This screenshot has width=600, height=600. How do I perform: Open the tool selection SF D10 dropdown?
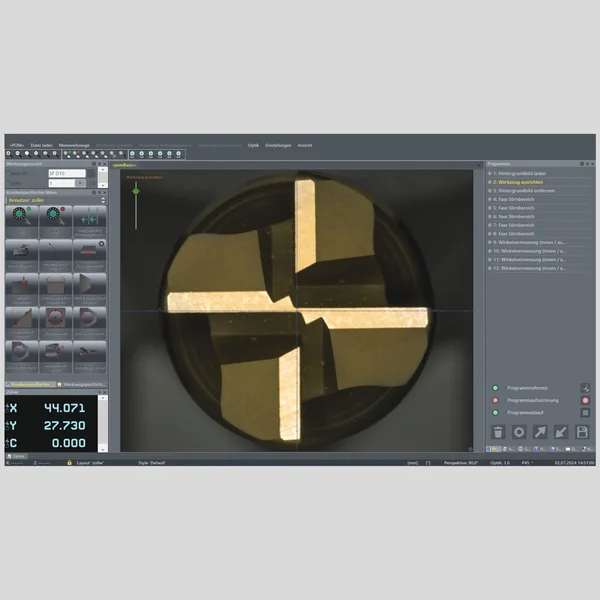pyautogui.click(x=67, y=174)
